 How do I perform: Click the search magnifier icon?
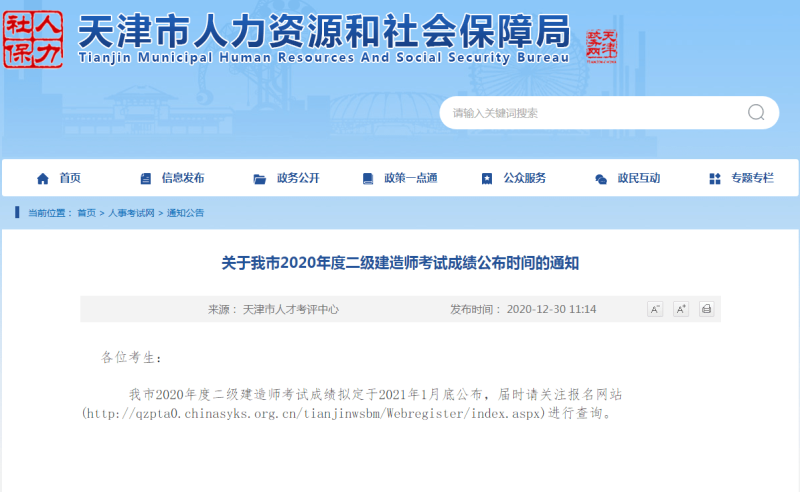(756, 113)
